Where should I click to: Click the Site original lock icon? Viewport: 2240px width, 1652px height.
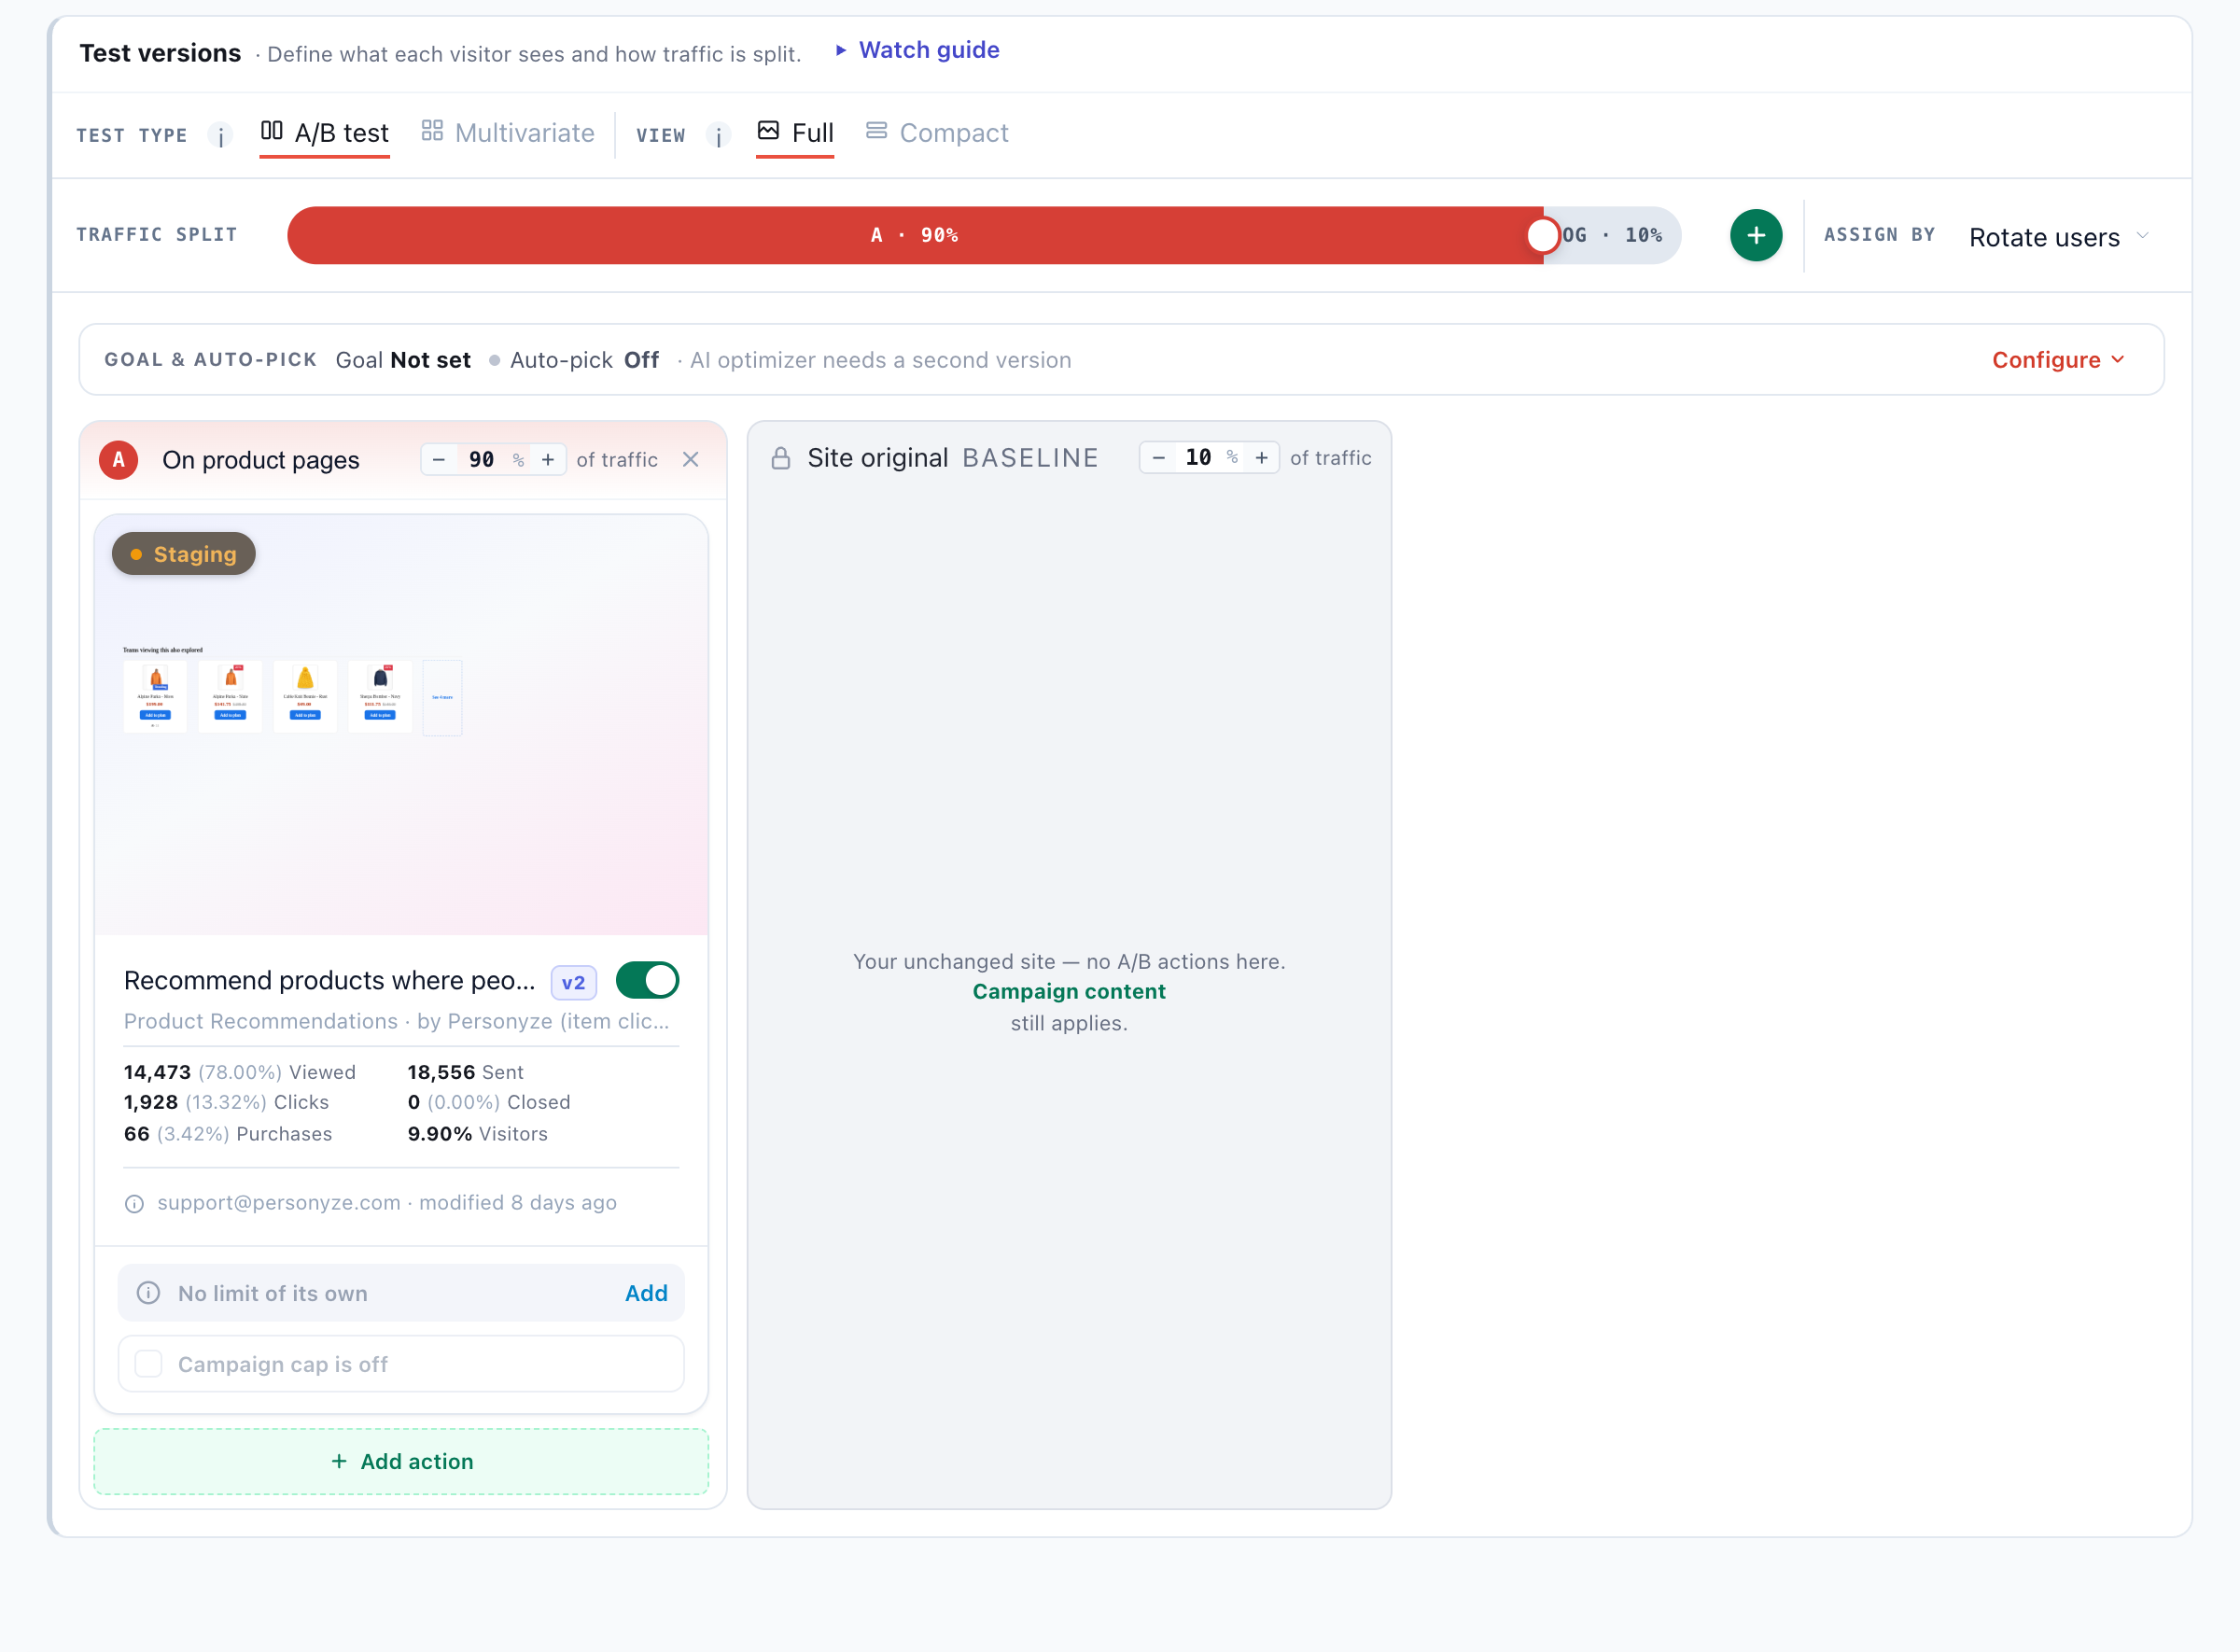click(781, 458)
